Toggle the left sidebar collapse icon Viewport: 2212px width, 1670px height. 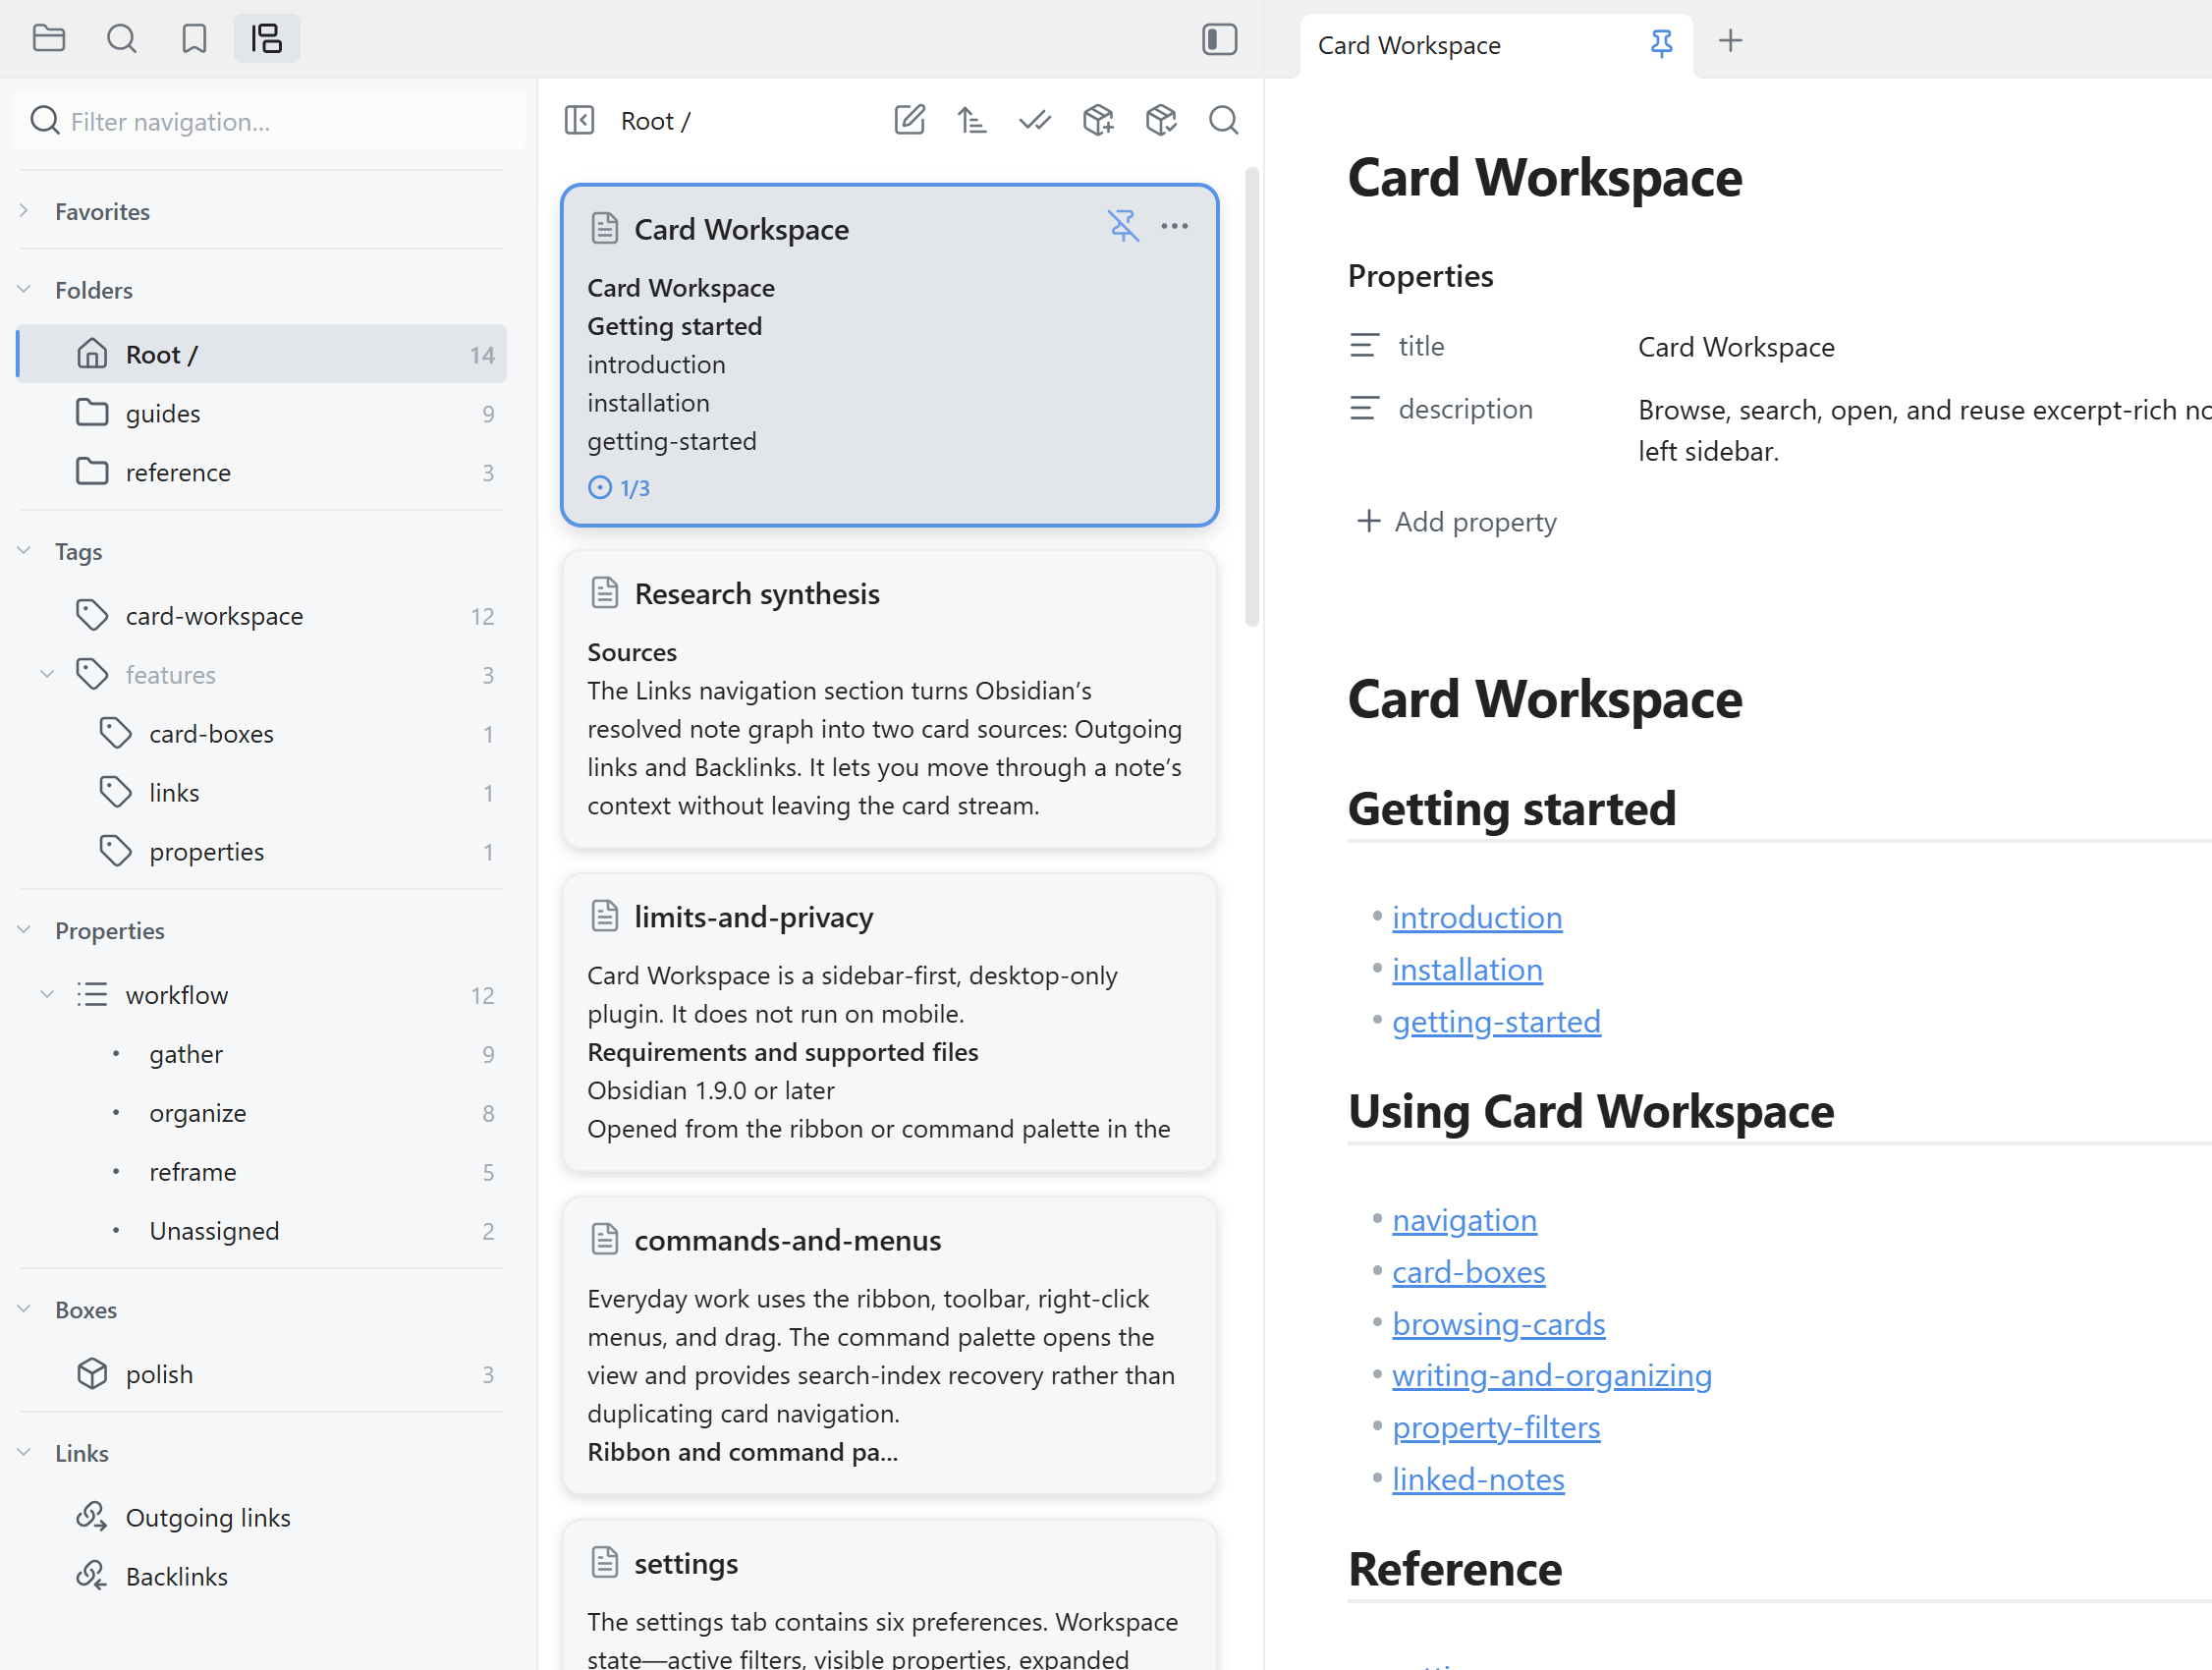pos(1219,39)
